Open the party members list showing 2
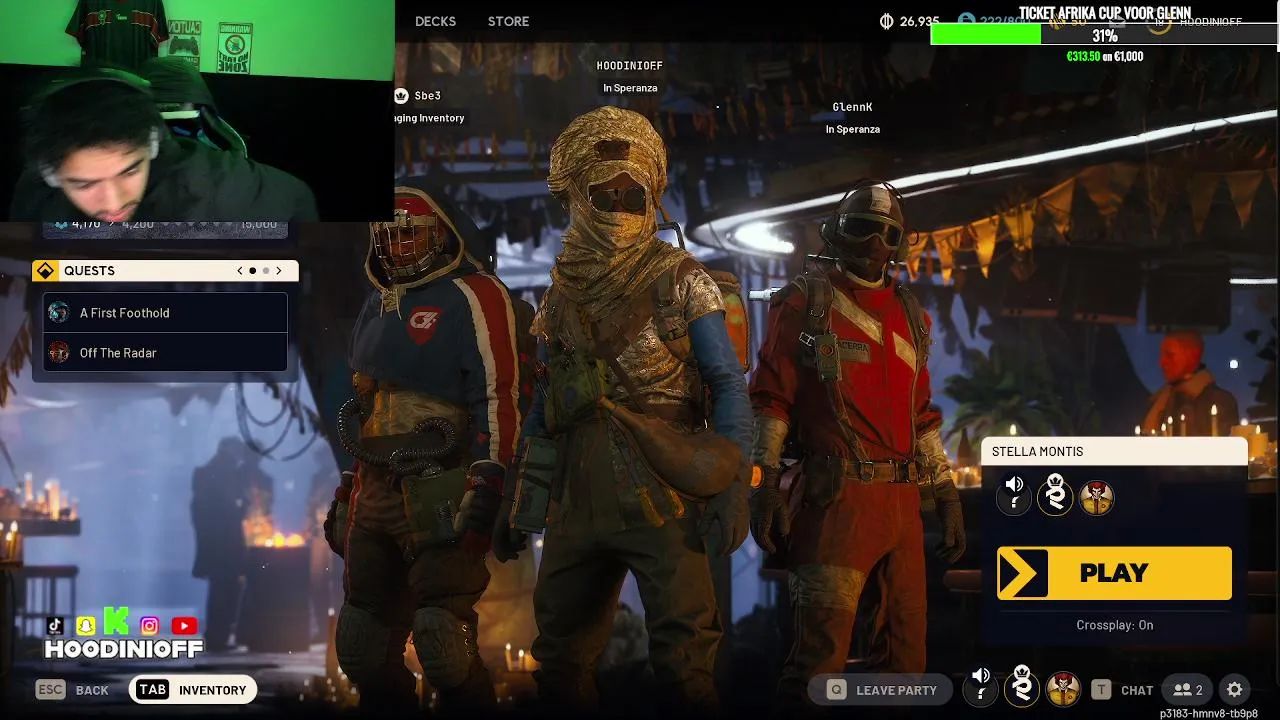 [1188, 690]
